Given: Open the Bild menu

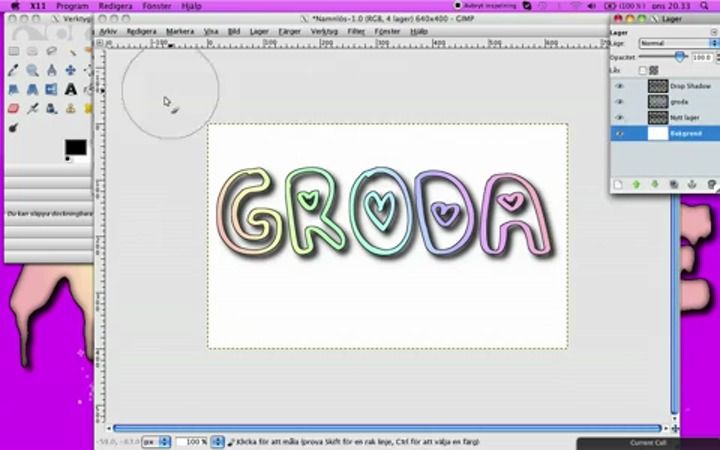Looking at the screenshot, I should pos(234,31).
